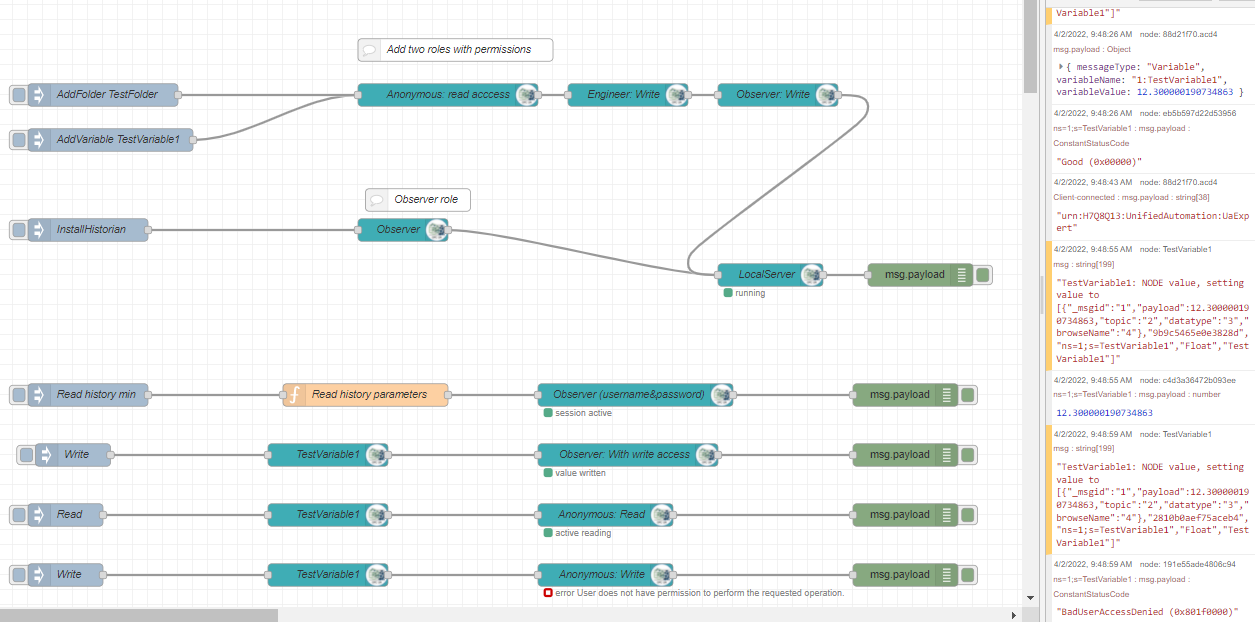Toggle the debug node after LocalServer
Image resolution: width=1255 pixels, height=622 pixels.
pos(981,274)
